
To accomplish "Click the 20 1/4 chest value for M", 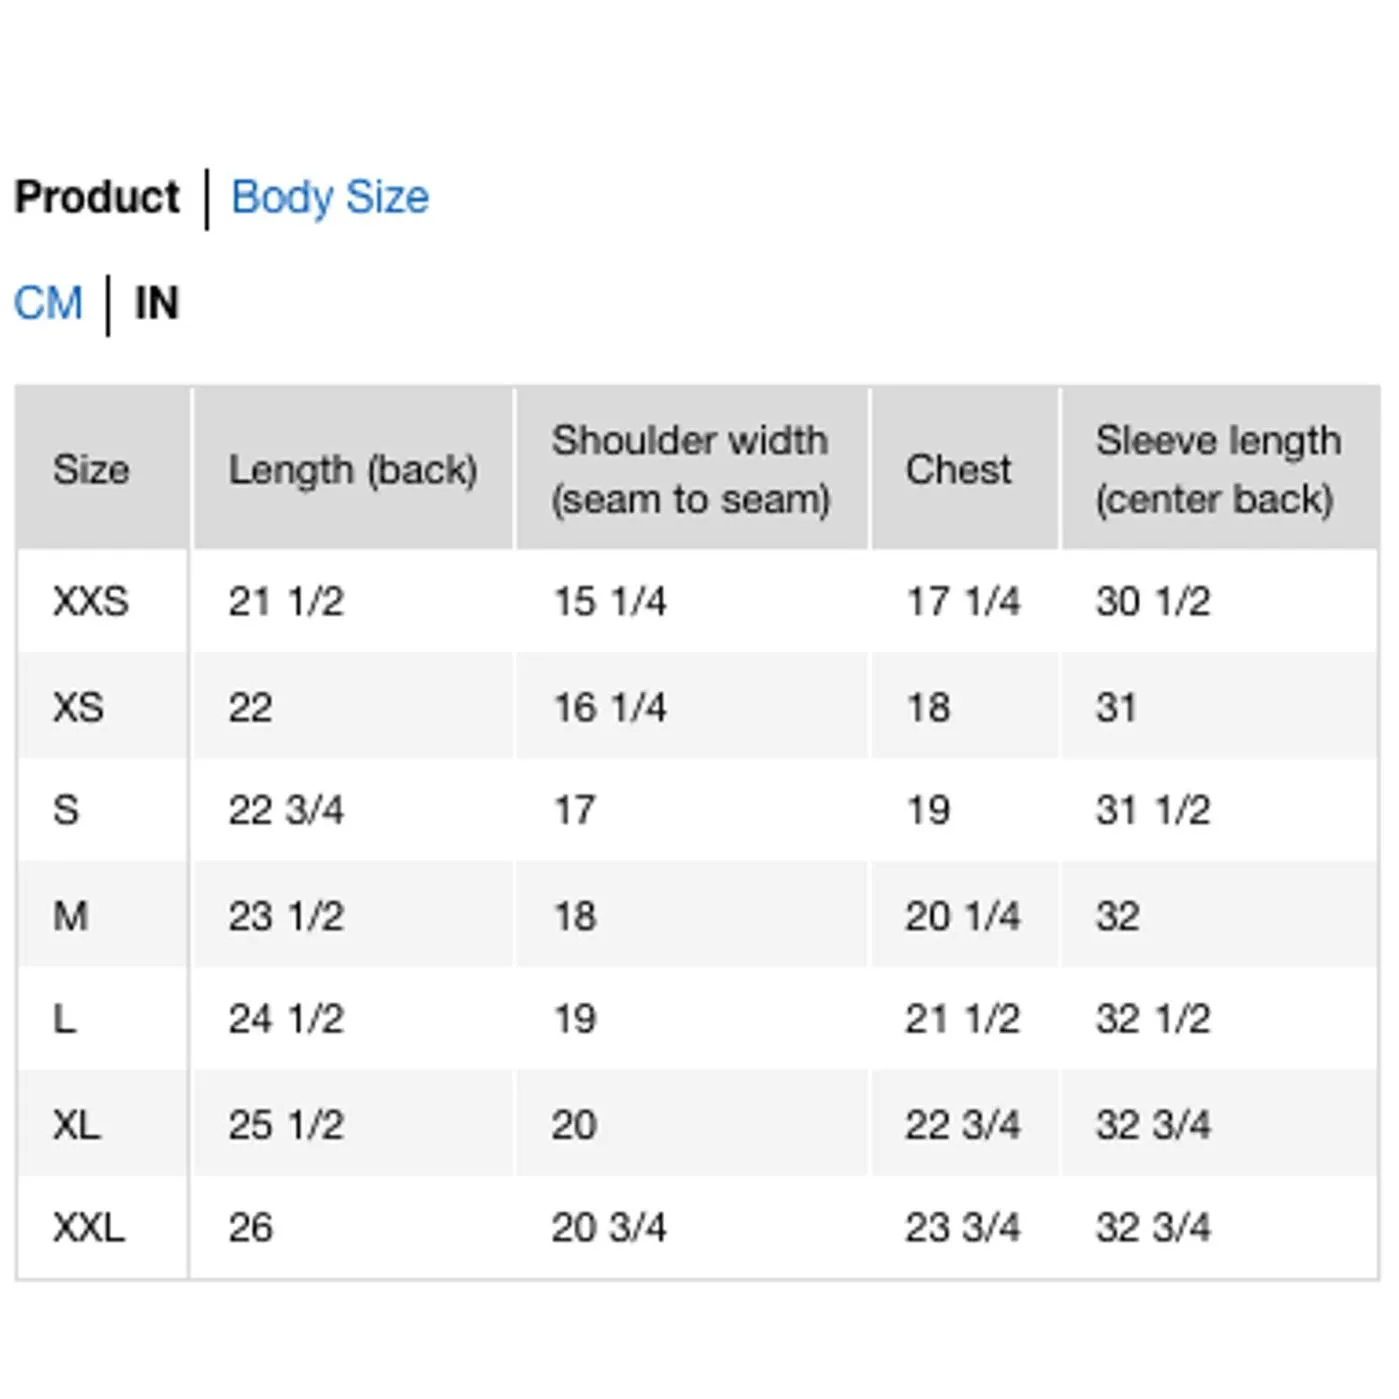I will [x=962, y=916].
